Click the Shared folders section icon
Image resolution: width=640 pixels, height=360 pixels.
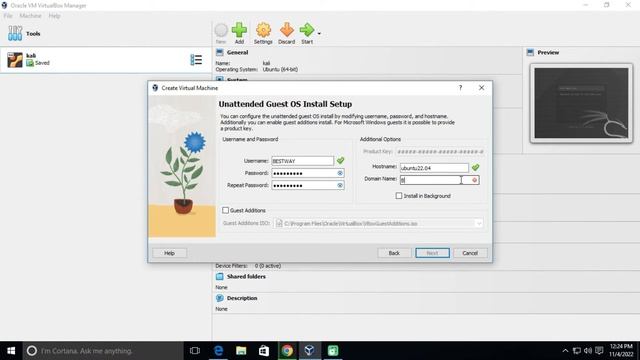(220, 276)
